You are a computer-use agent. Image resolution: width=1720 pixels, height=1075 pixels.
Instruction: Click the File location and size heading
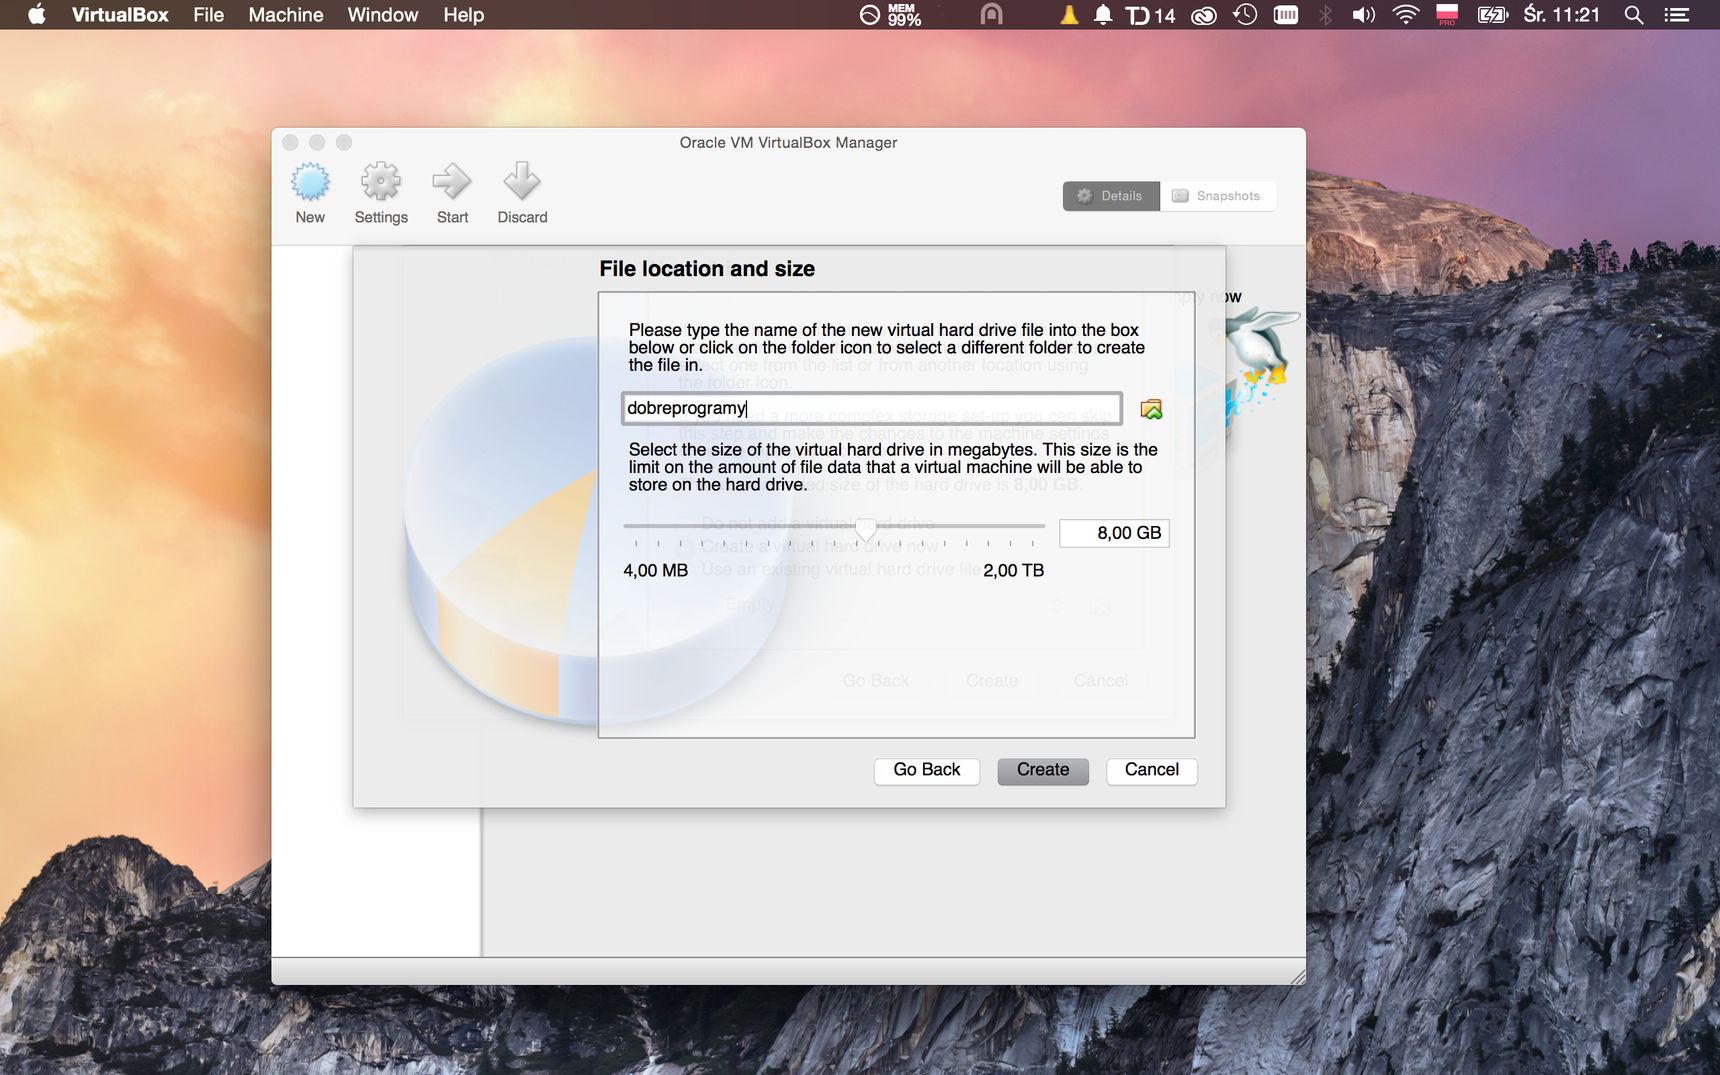[x=707, y=269]
